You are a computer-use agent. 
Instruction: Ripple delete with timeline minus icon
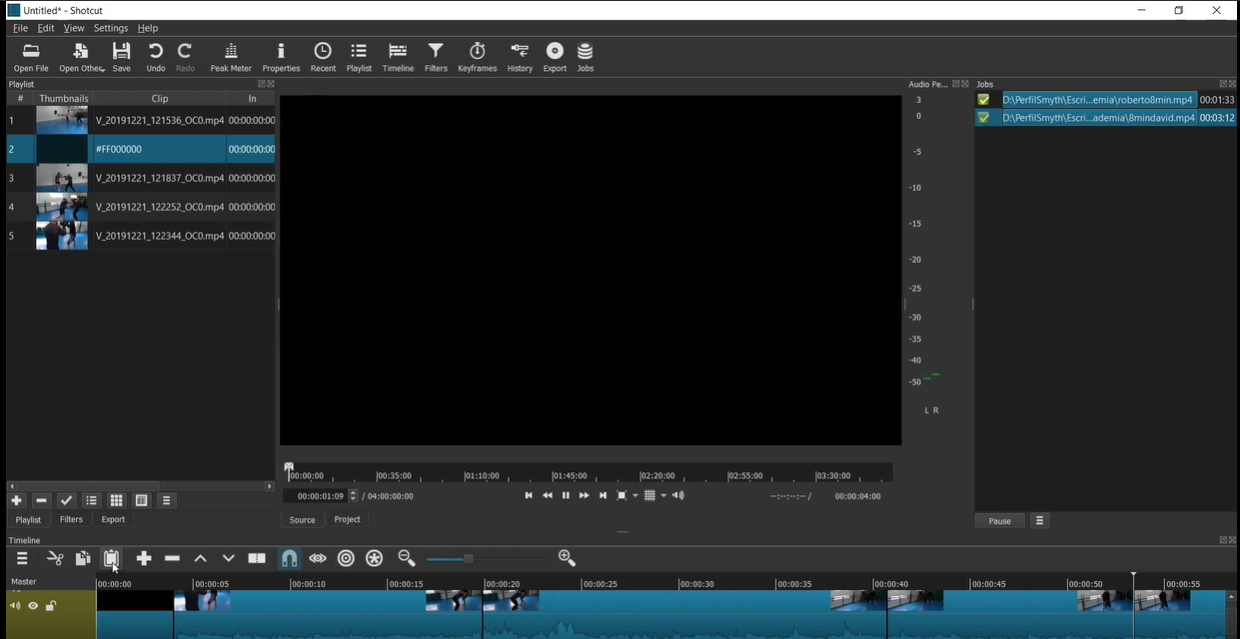(172, 558)
